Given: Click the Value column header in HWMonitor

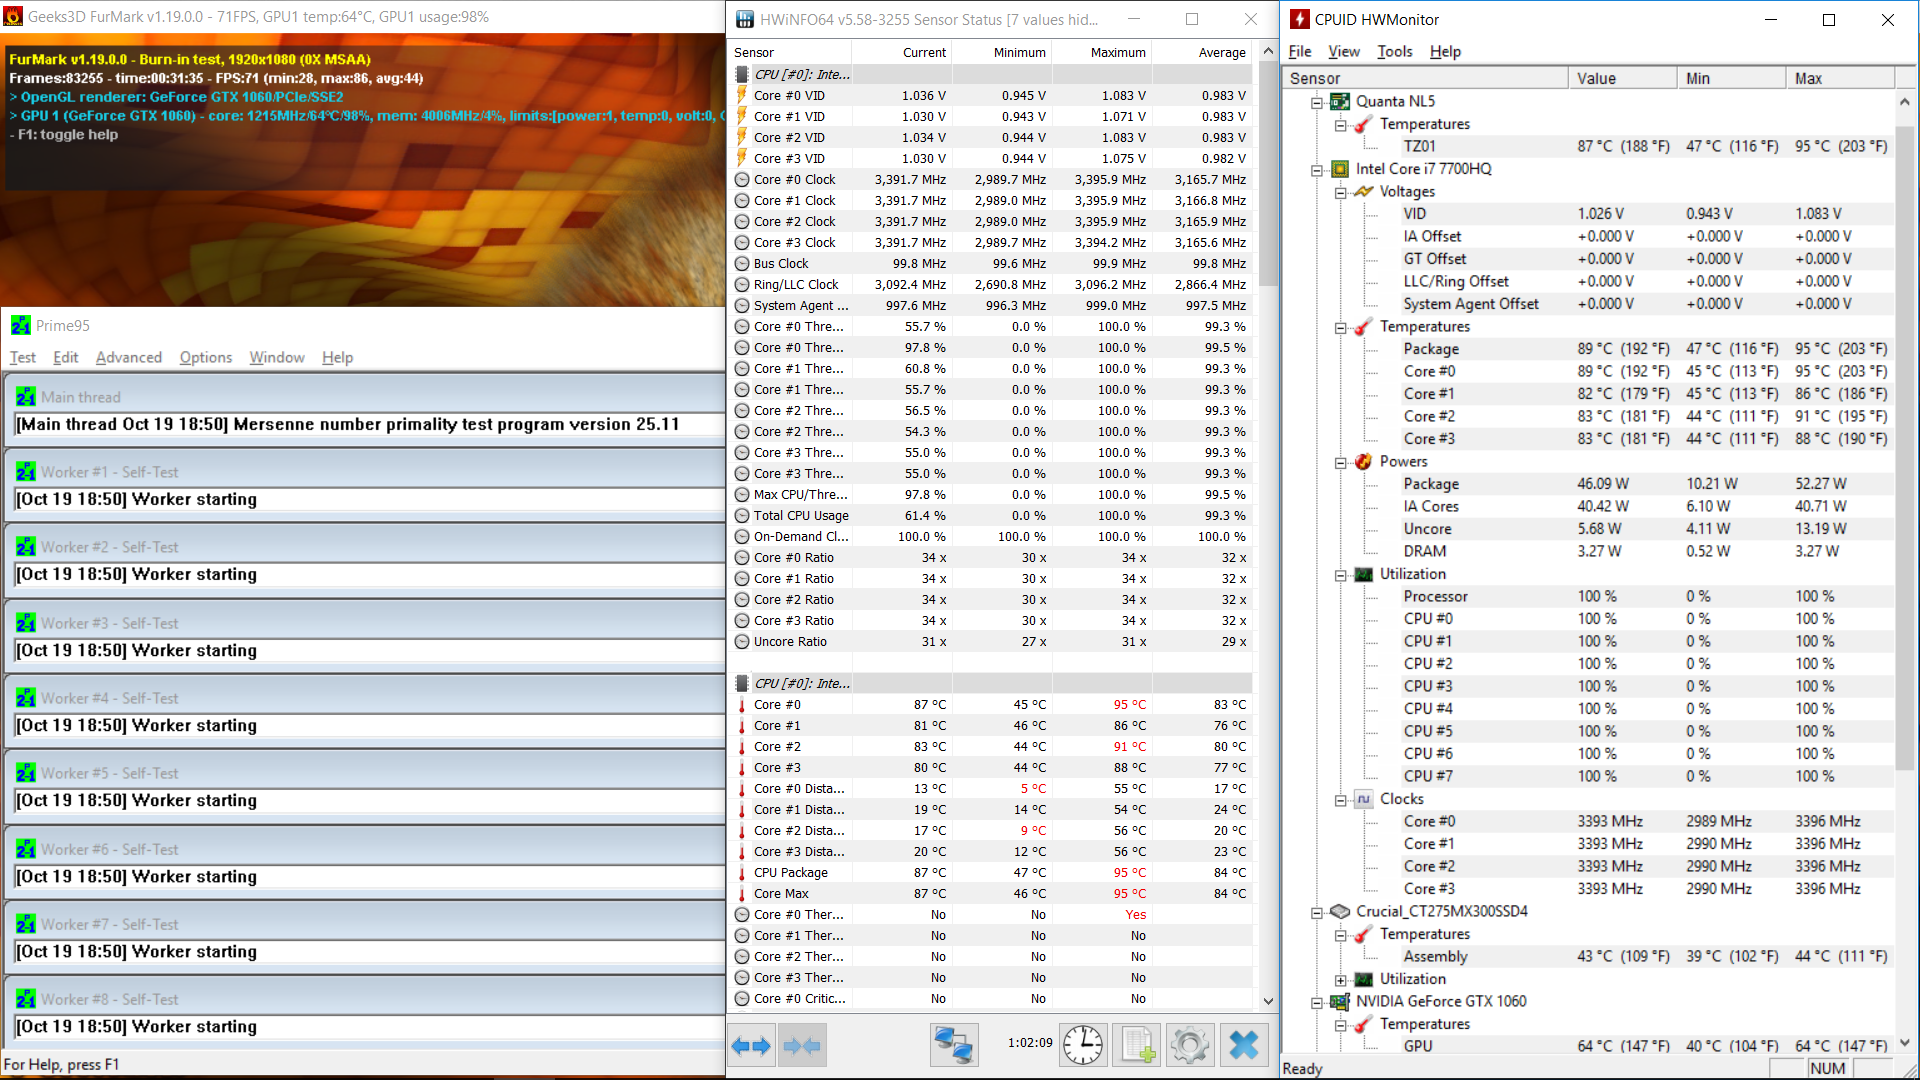Looking at the screenshot, I should pos(1622,78).
